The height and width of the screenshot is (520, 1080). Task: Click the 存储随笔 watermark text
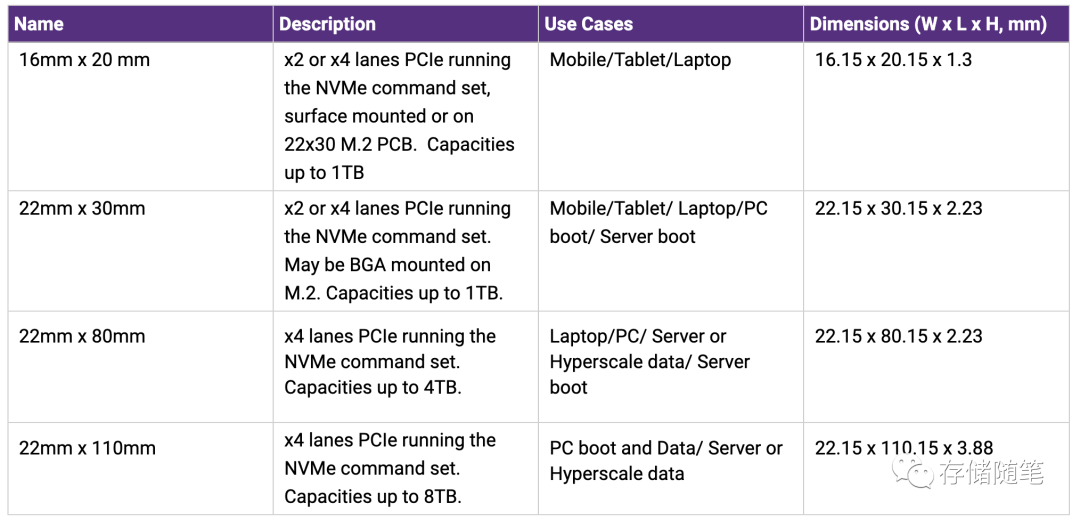pos(992,472)
